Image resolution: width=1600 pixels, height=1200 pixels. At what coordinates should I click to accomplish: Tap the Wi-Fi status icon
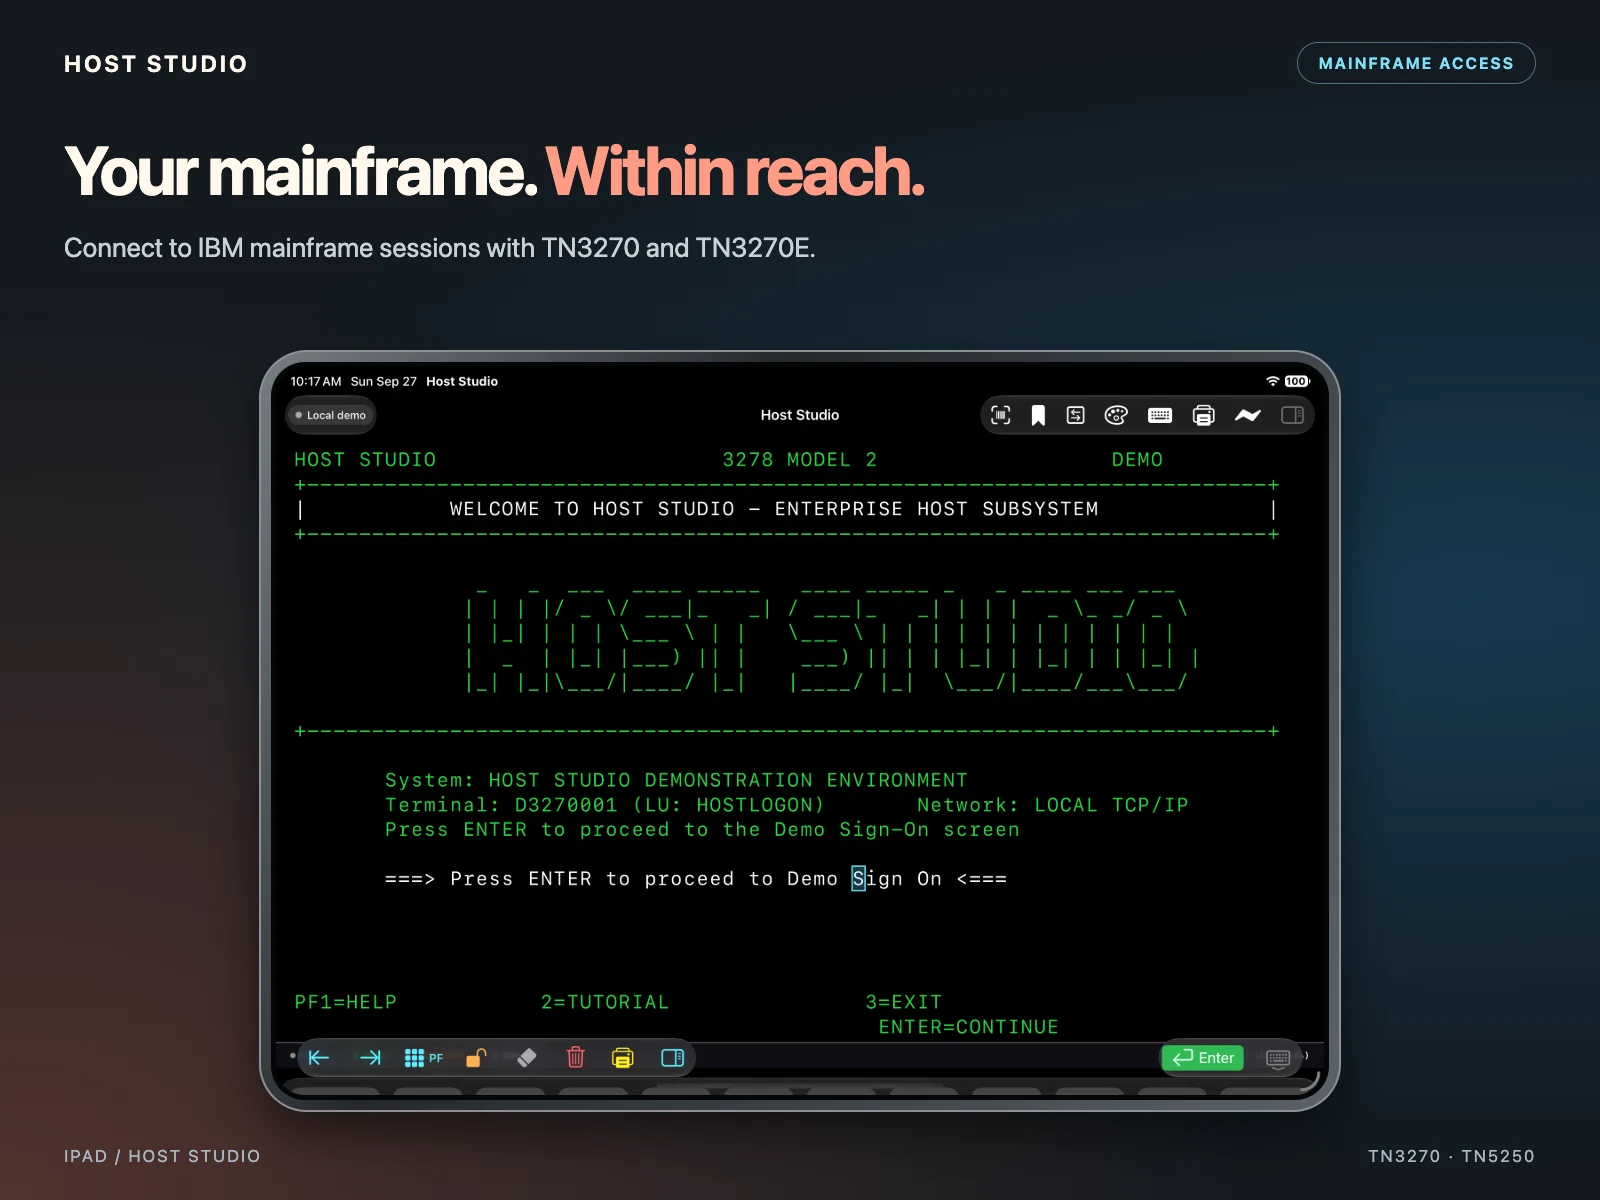1272,381
